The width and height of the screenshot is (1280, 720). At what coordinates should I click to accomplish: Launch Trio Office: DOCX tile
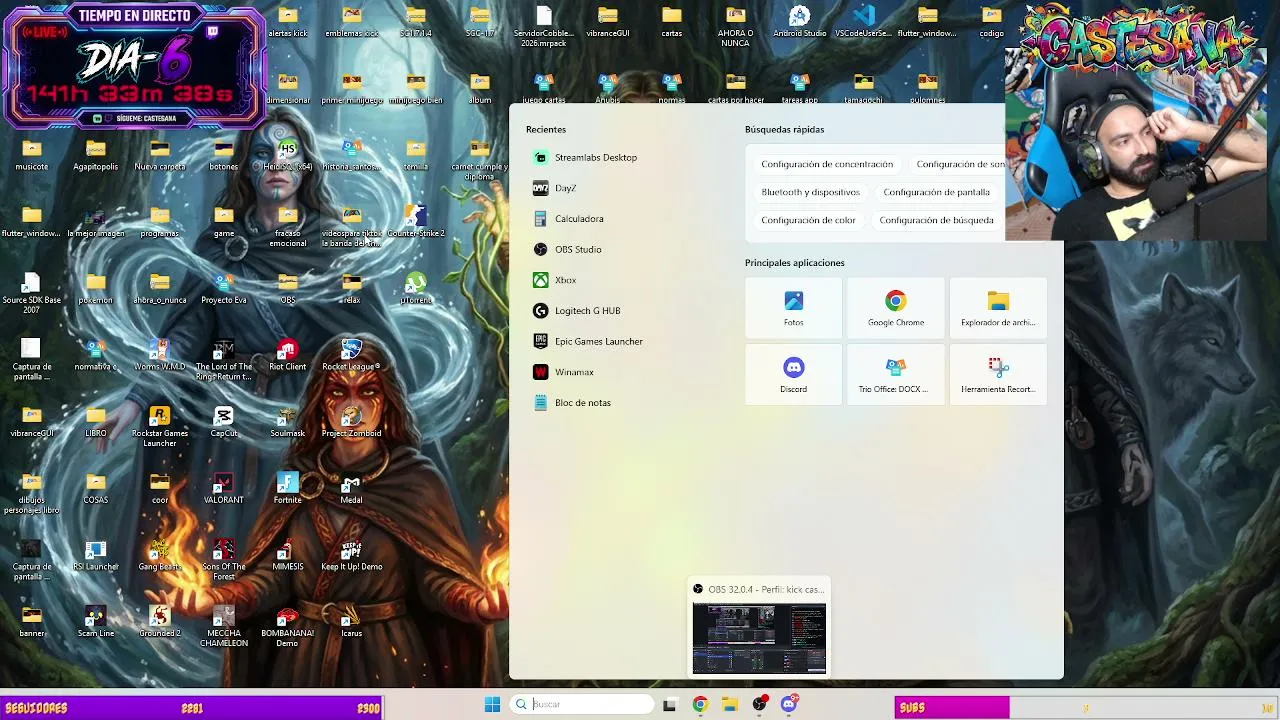tap(896, 375)
